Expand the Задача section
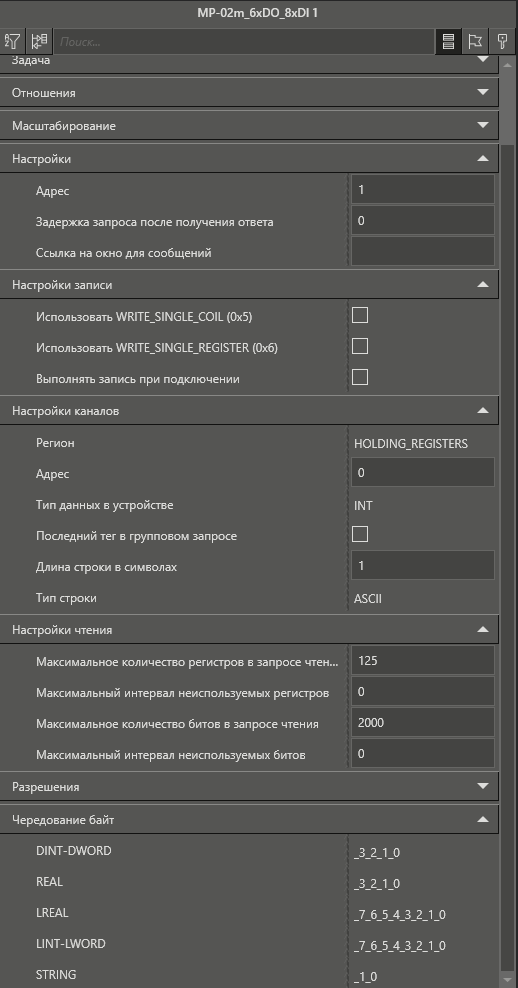The width and height of the screenshot is (518, 988). (249, 62)
